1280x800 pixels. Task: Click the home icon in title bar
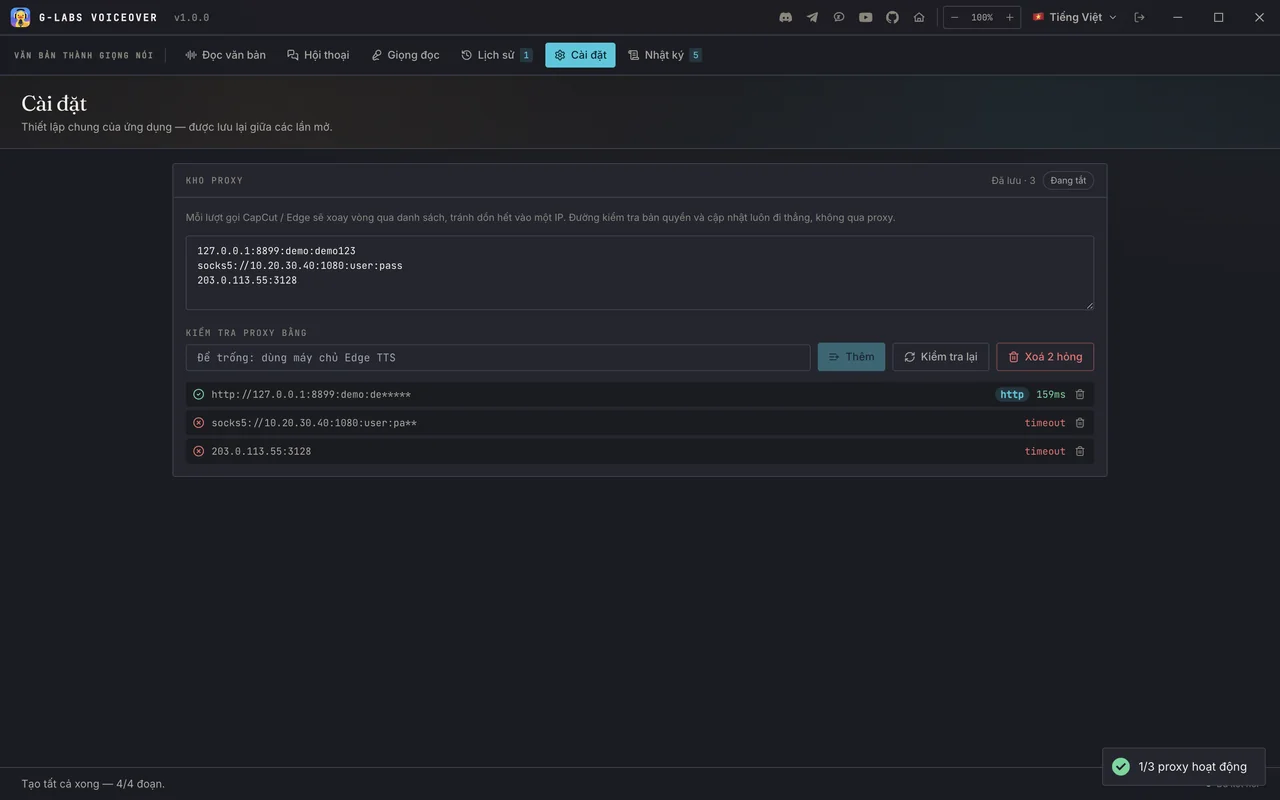[x=919, y=17]
